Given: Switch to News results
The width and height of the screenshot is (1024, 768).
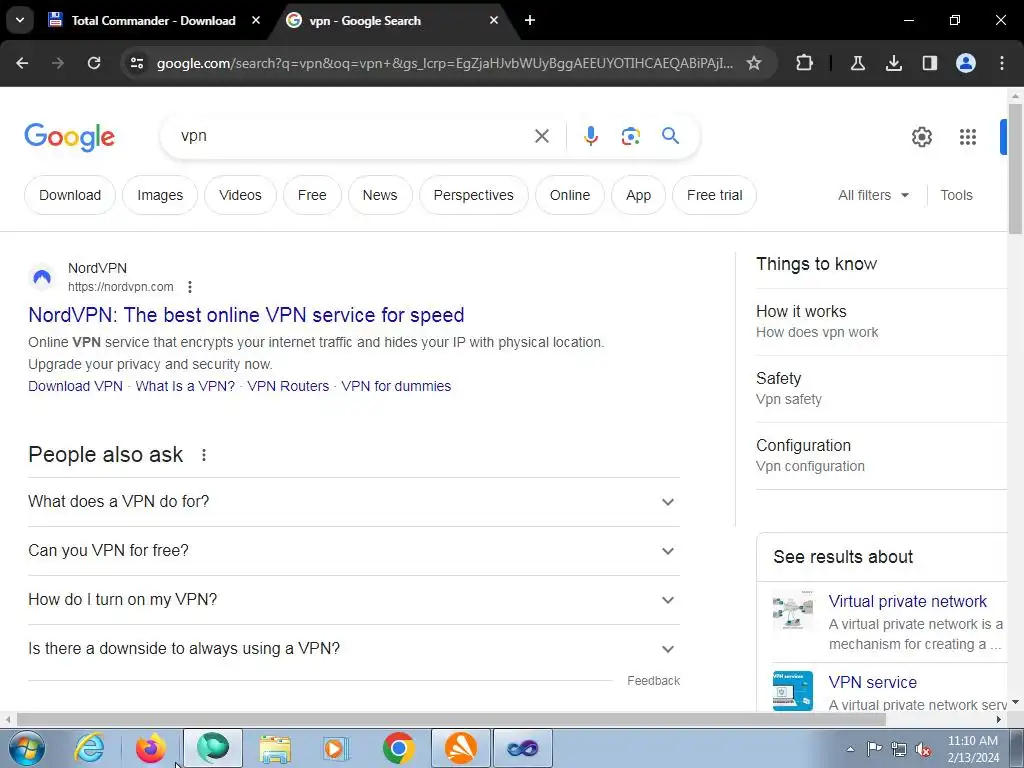Looking at the screenshot, I should (380, 195).
